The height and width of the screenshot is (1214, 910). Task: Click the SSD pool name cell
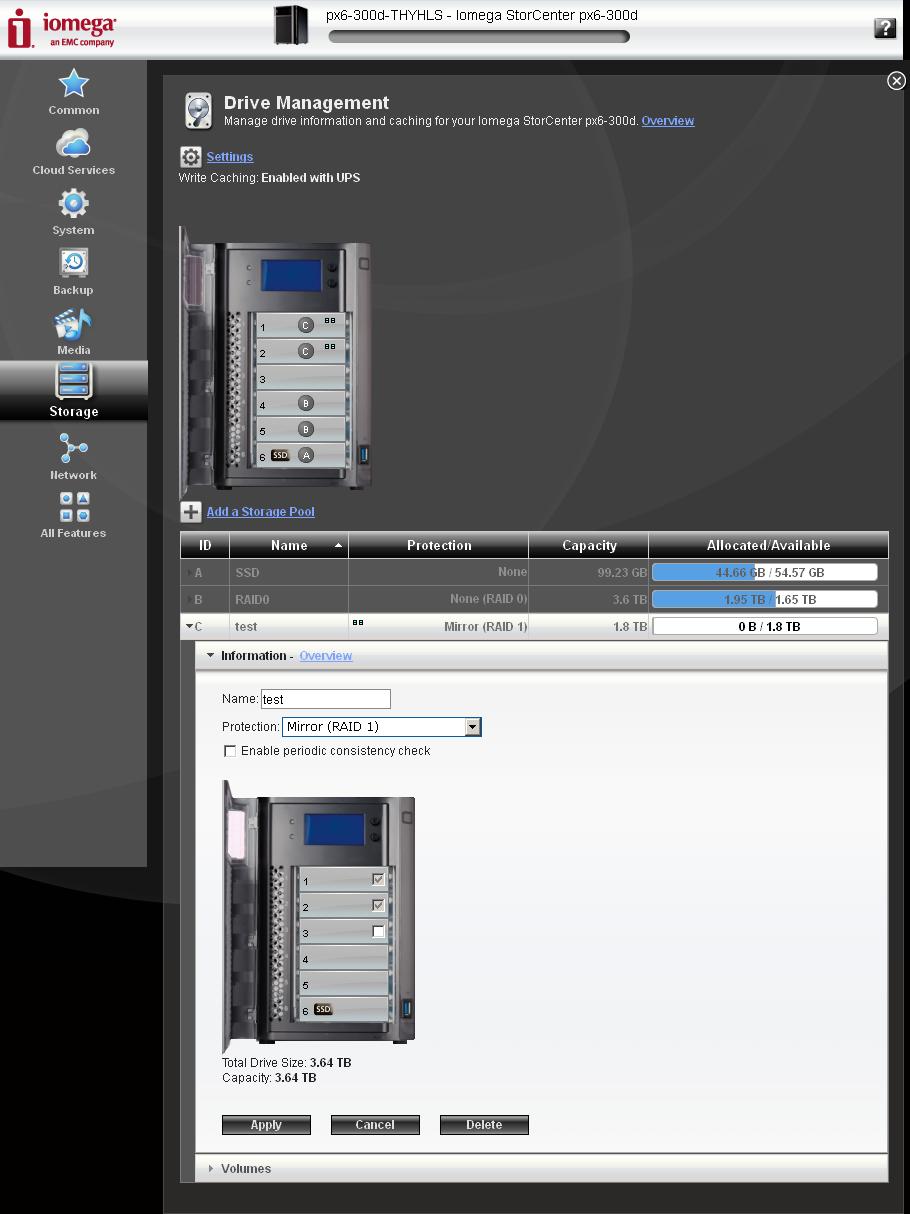pos(289,573)
